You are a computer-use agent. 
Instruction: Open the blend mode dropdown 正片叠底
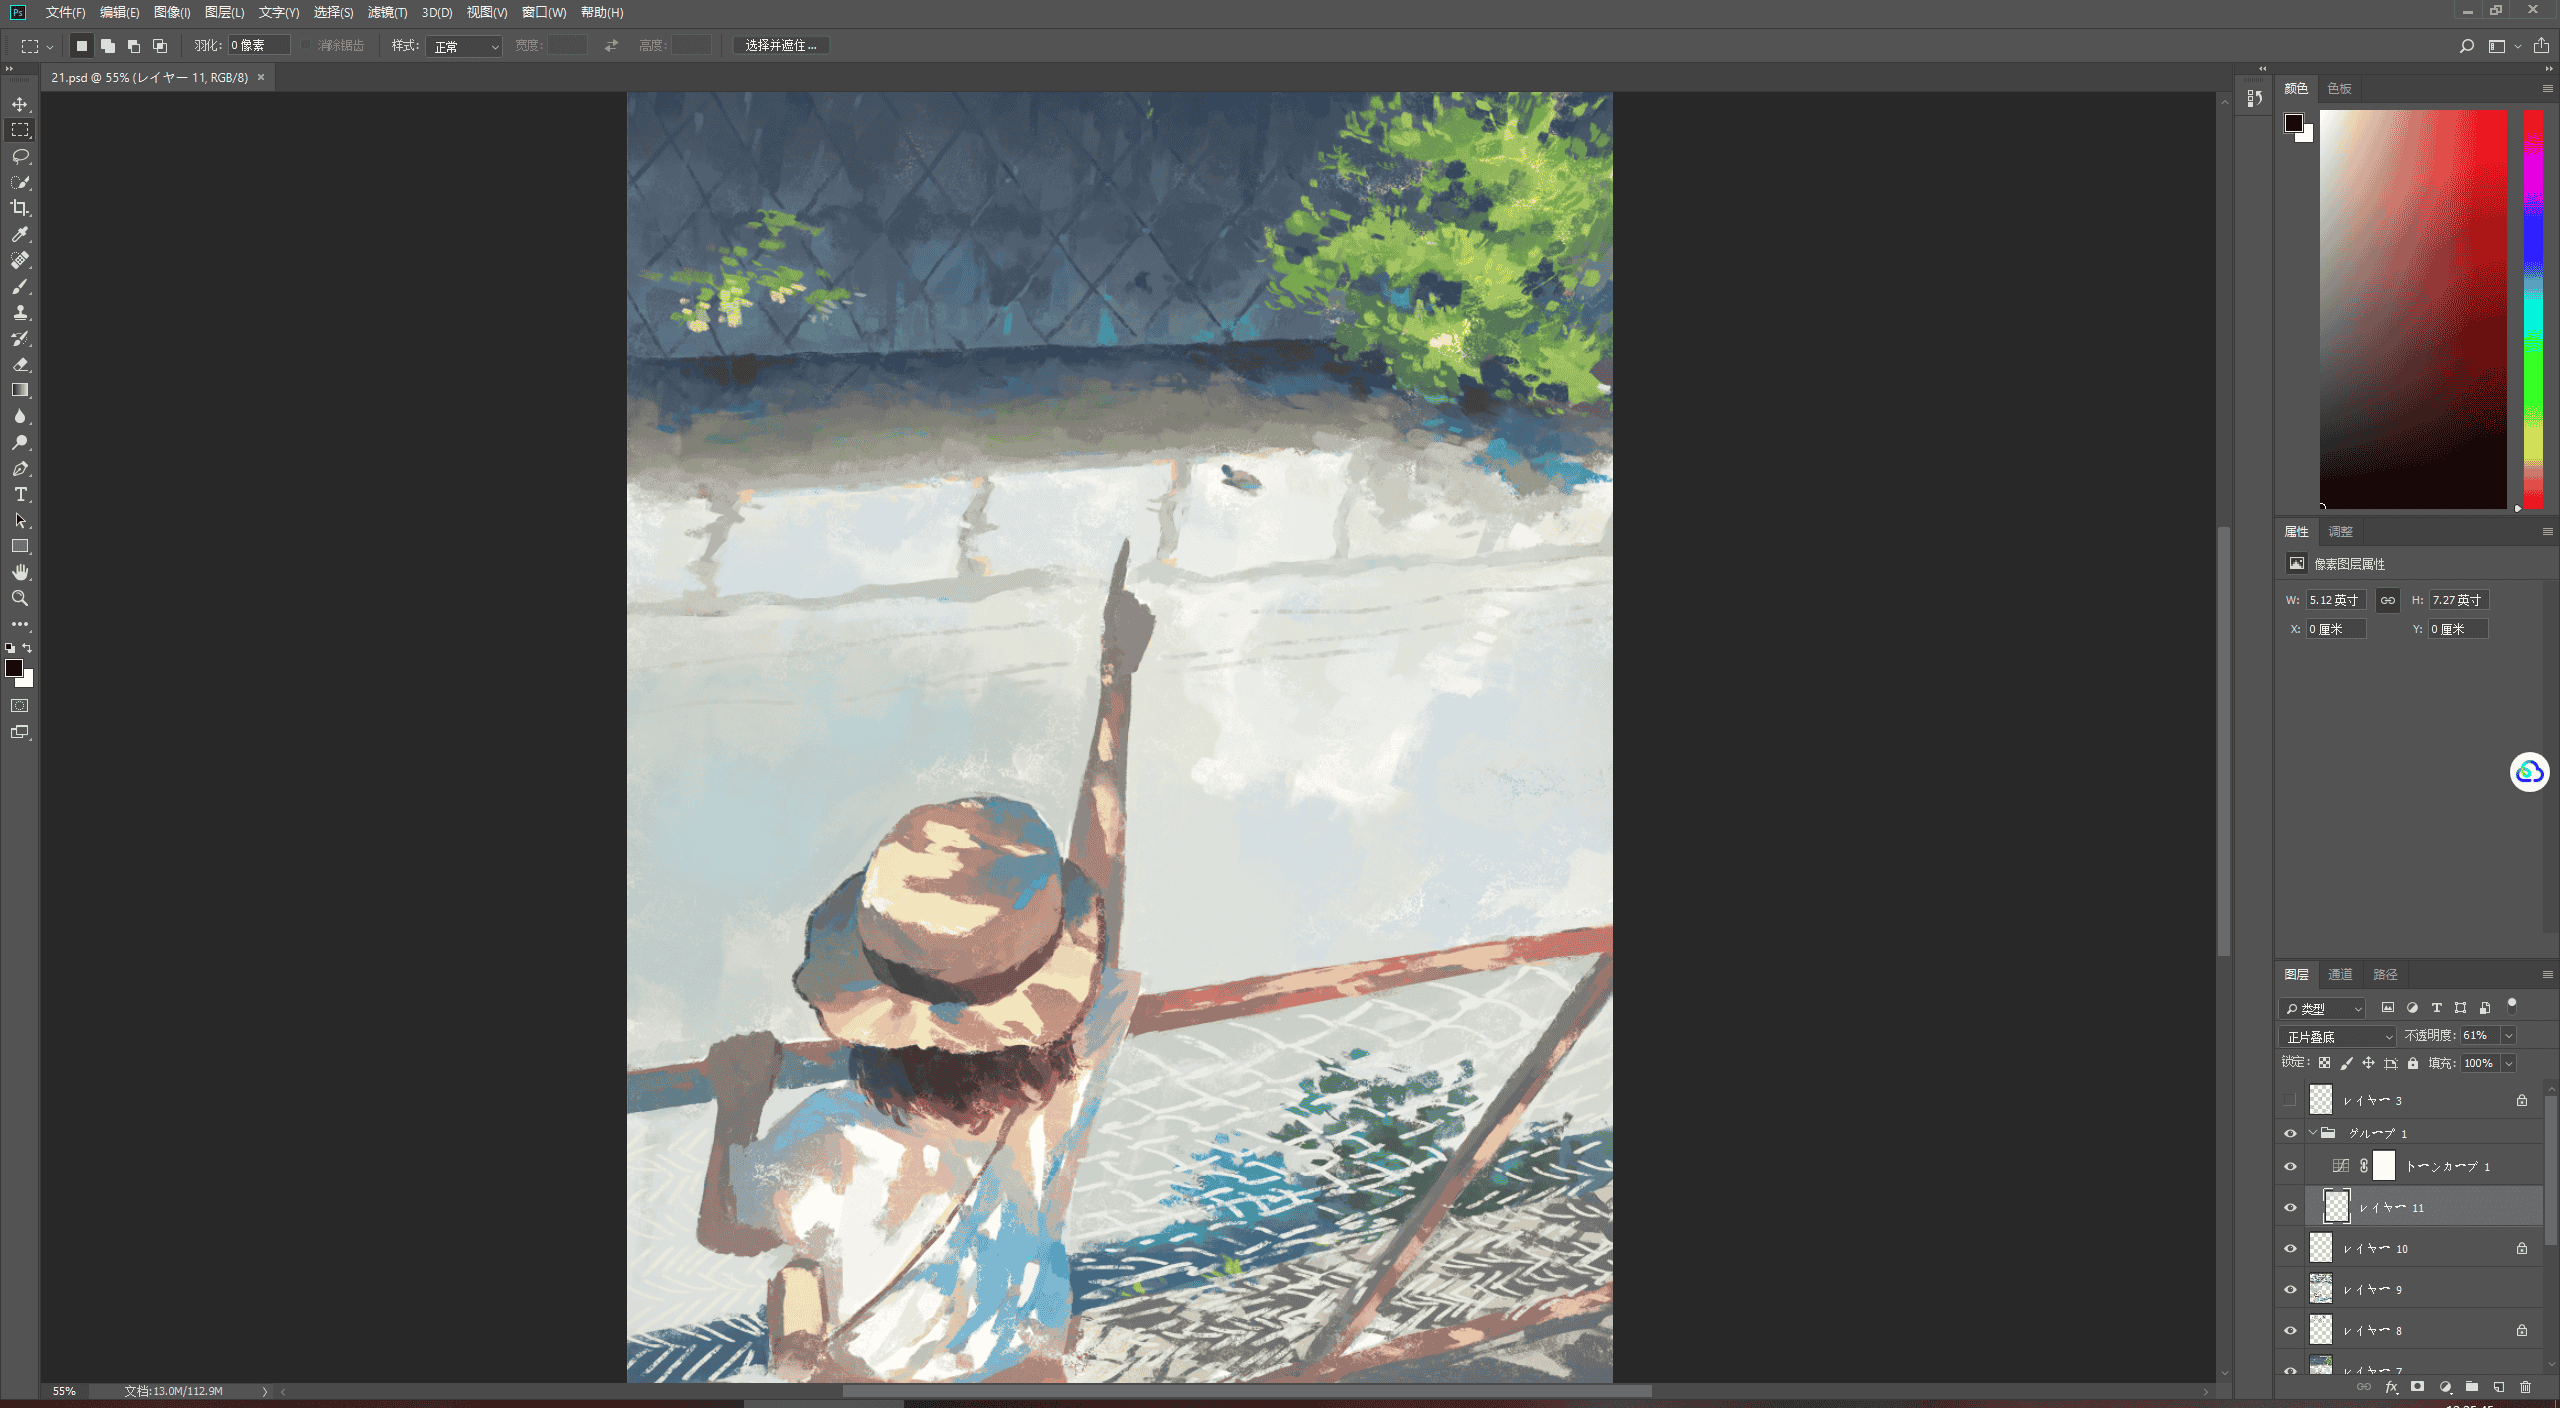point(2338,1036)
